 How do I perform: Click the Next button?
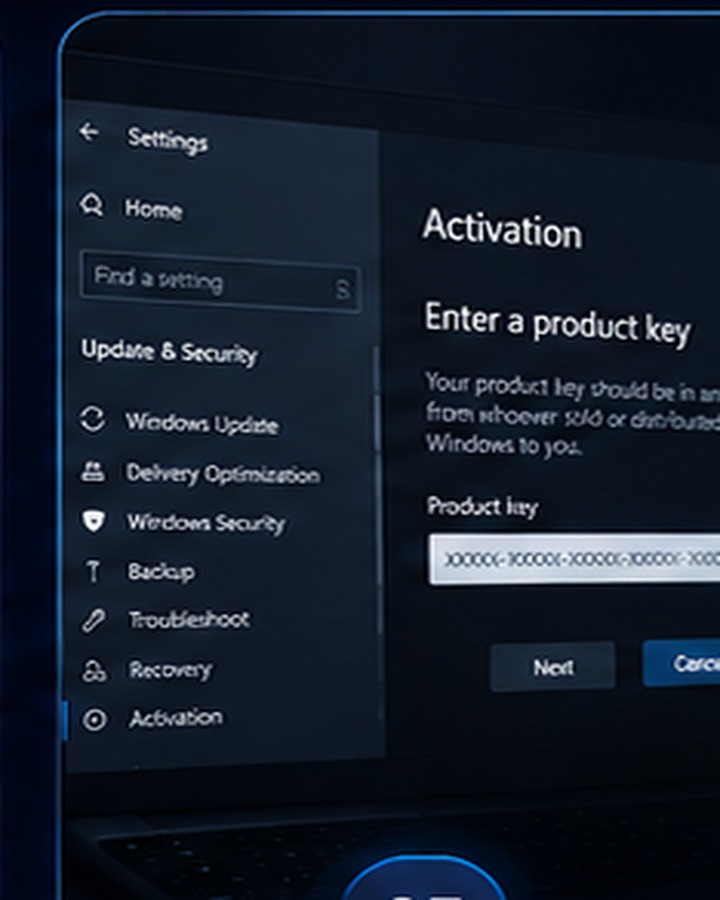(553, 667)
